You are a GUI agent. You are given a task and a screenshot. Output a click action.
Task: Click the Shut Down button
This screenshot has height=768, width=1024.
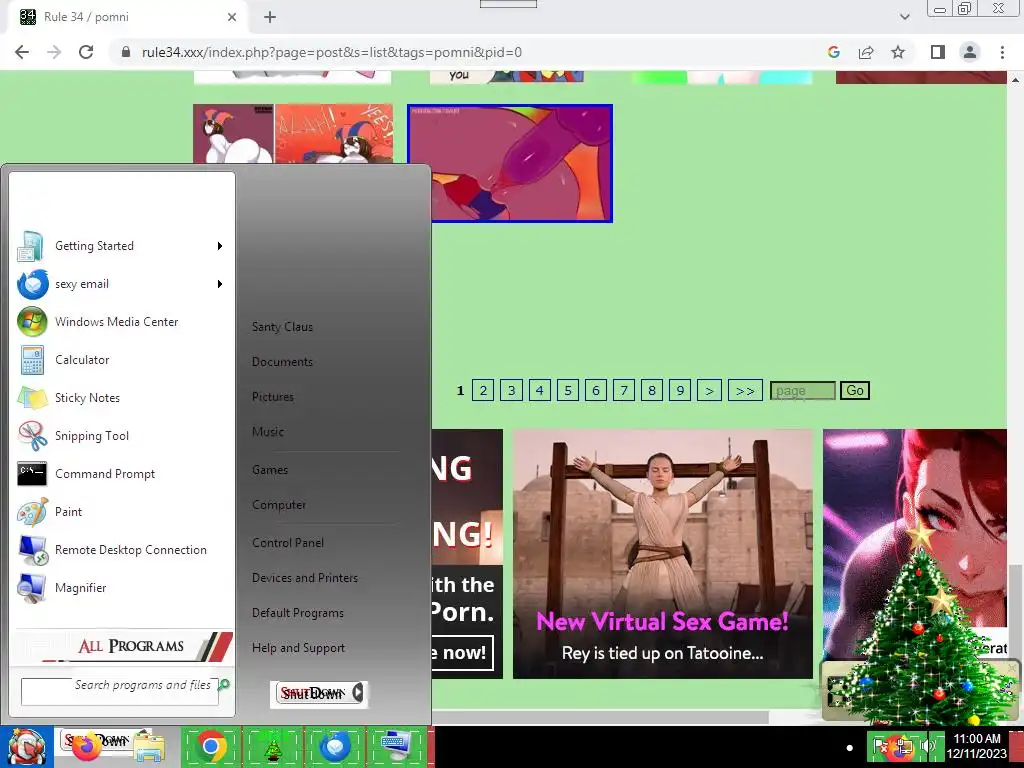pyautogui.click(x=312, y=694)
